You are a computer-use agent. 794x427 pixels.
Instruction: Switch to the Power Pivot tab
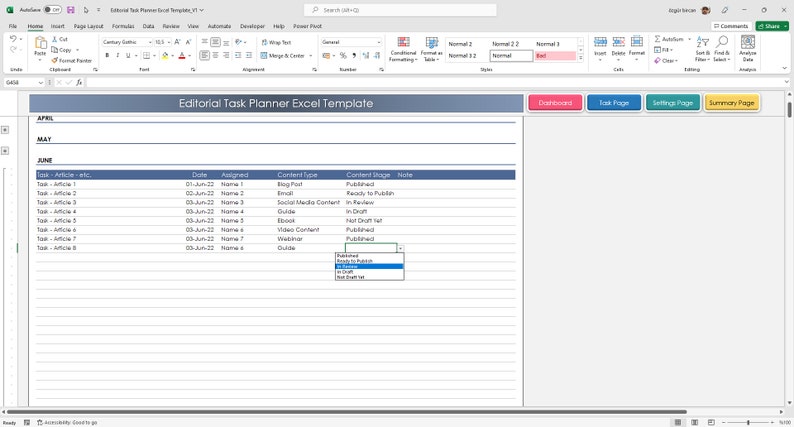307,26
